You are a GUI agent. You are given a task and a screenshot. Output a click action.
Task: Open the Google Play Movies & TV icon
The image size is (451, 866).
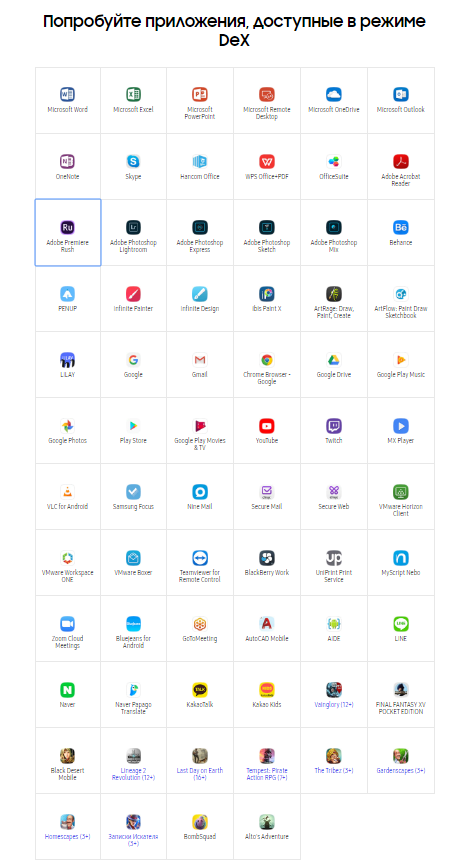pyautogui.click(x=200, y=426)
